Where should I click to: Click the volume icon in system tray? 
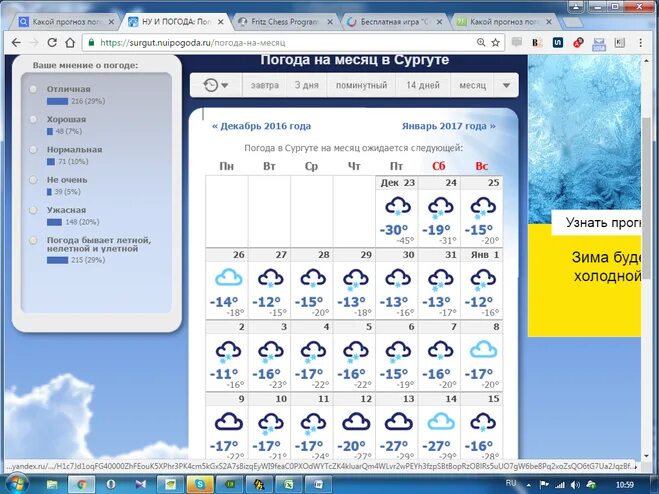575,485
